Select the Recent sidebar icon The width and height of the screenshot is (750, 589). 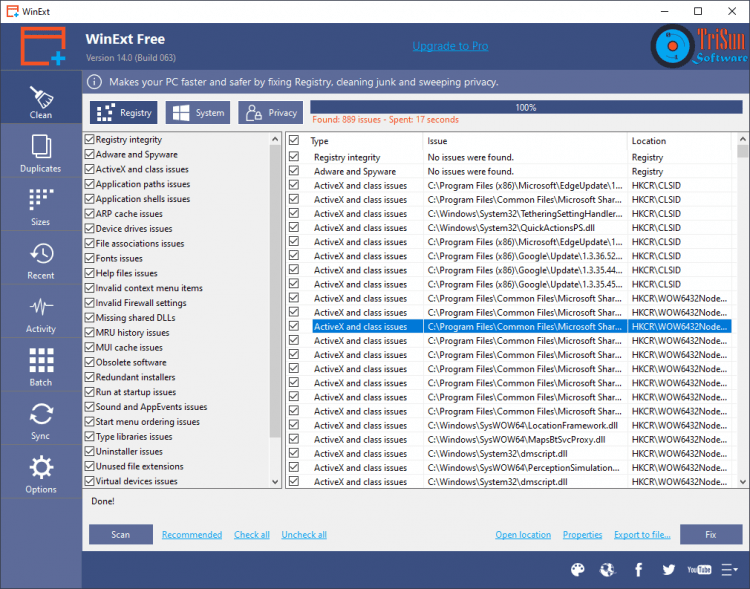(41, 260)
